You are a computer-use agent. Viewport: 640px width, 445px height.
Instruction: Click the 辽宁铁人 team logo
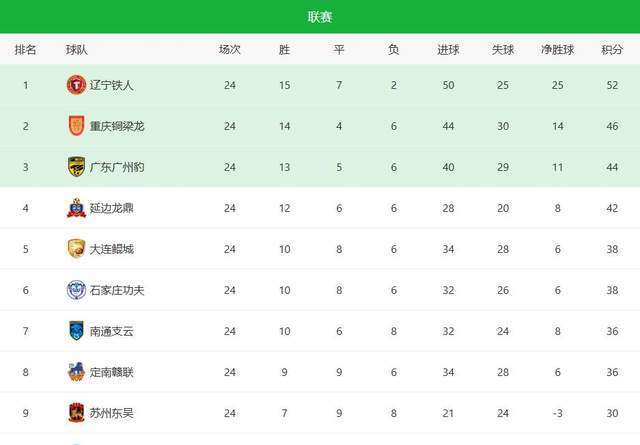pos(76,85)
